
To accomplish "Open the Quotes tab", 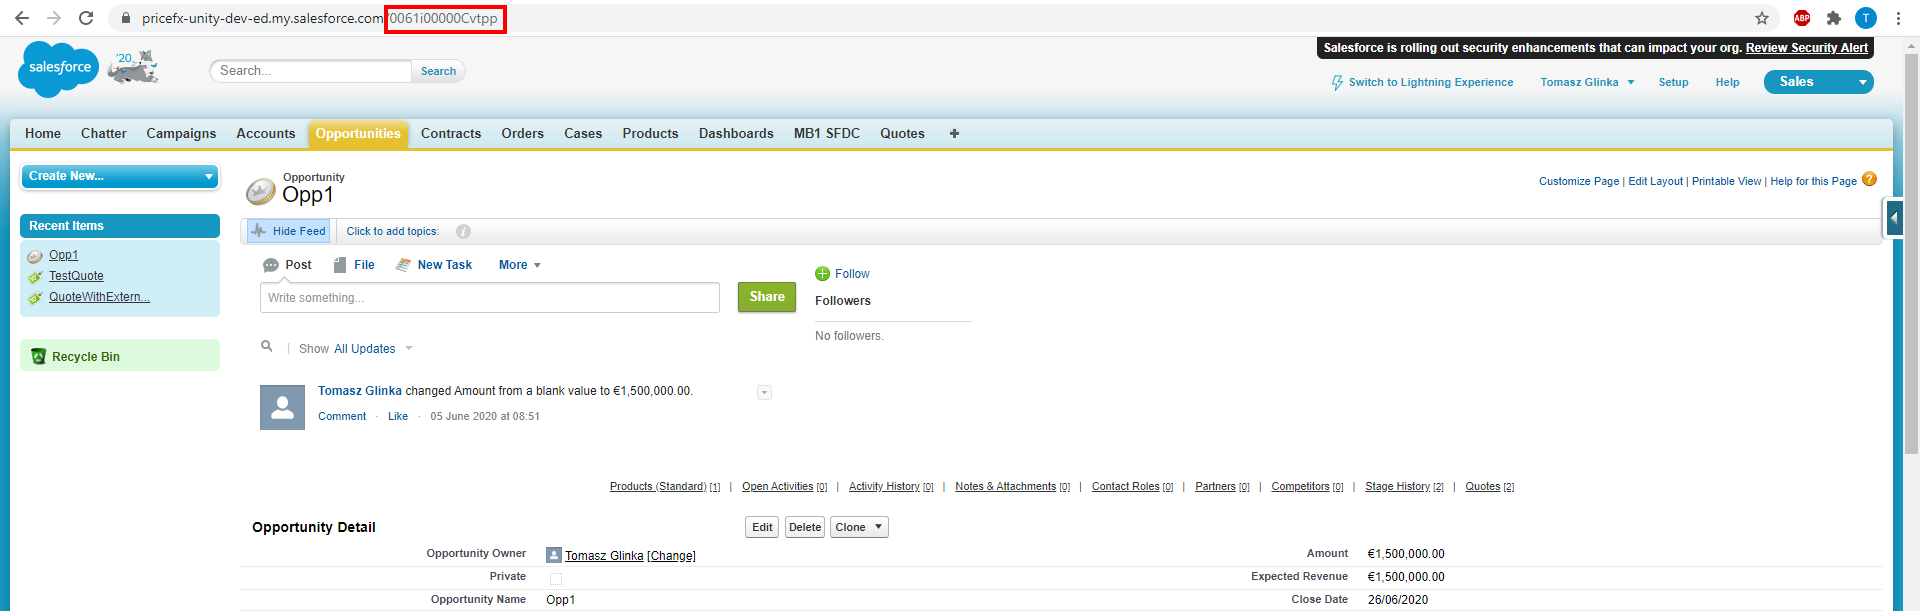I will click(x=902, y=133).
